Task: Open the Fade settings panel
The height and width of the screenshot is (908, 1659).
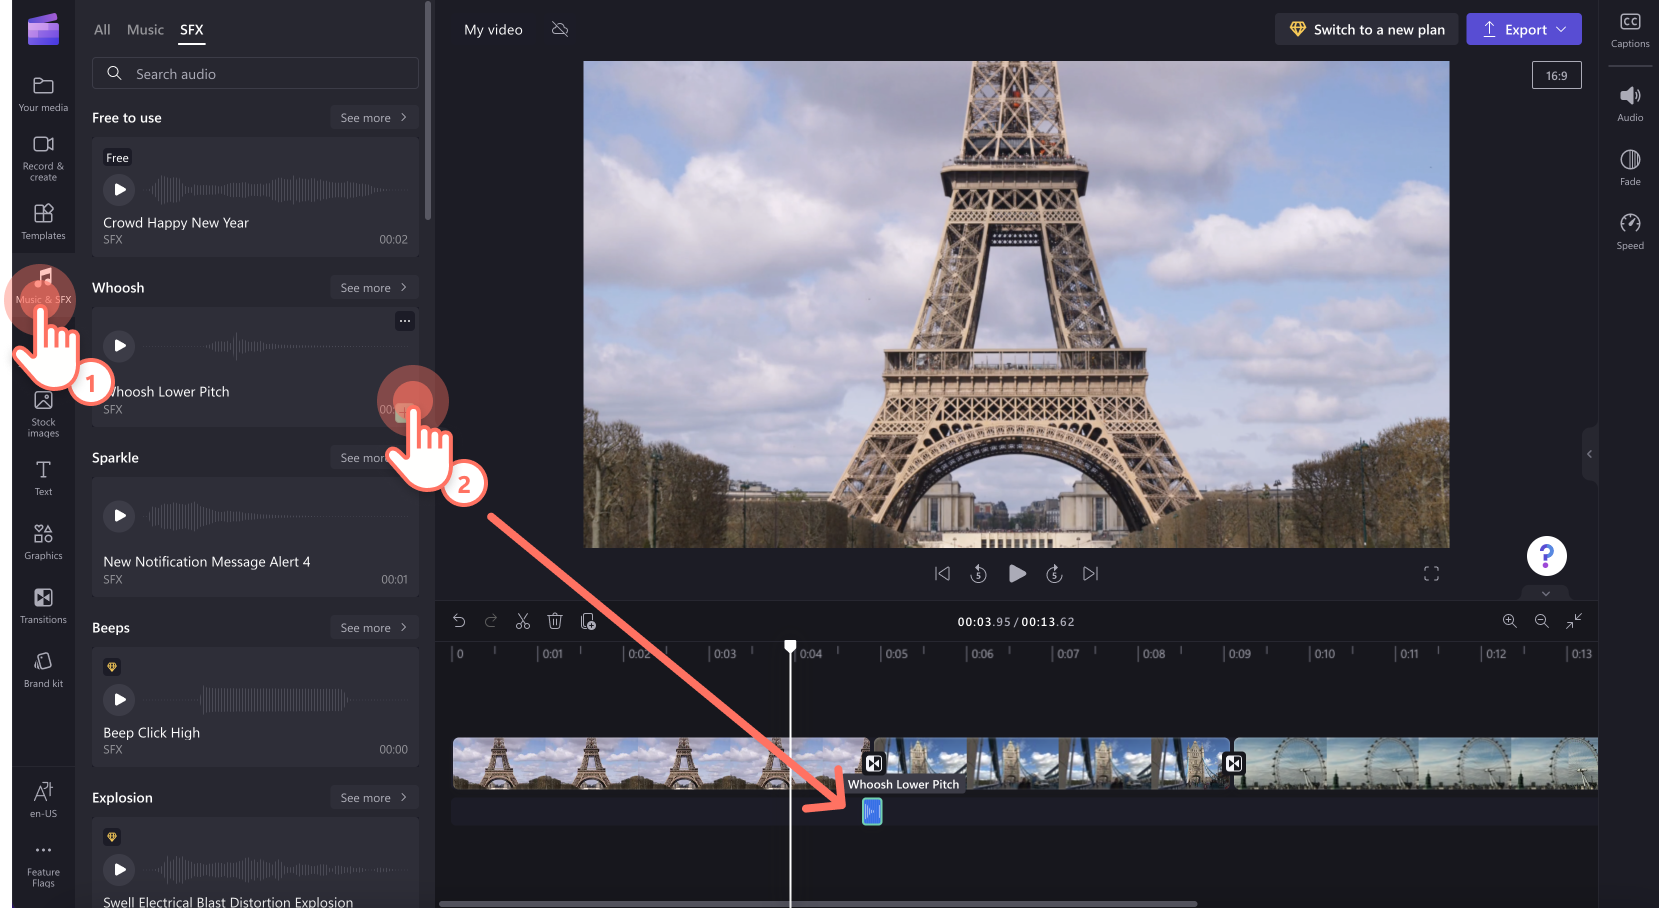Action: (1629, 166)
